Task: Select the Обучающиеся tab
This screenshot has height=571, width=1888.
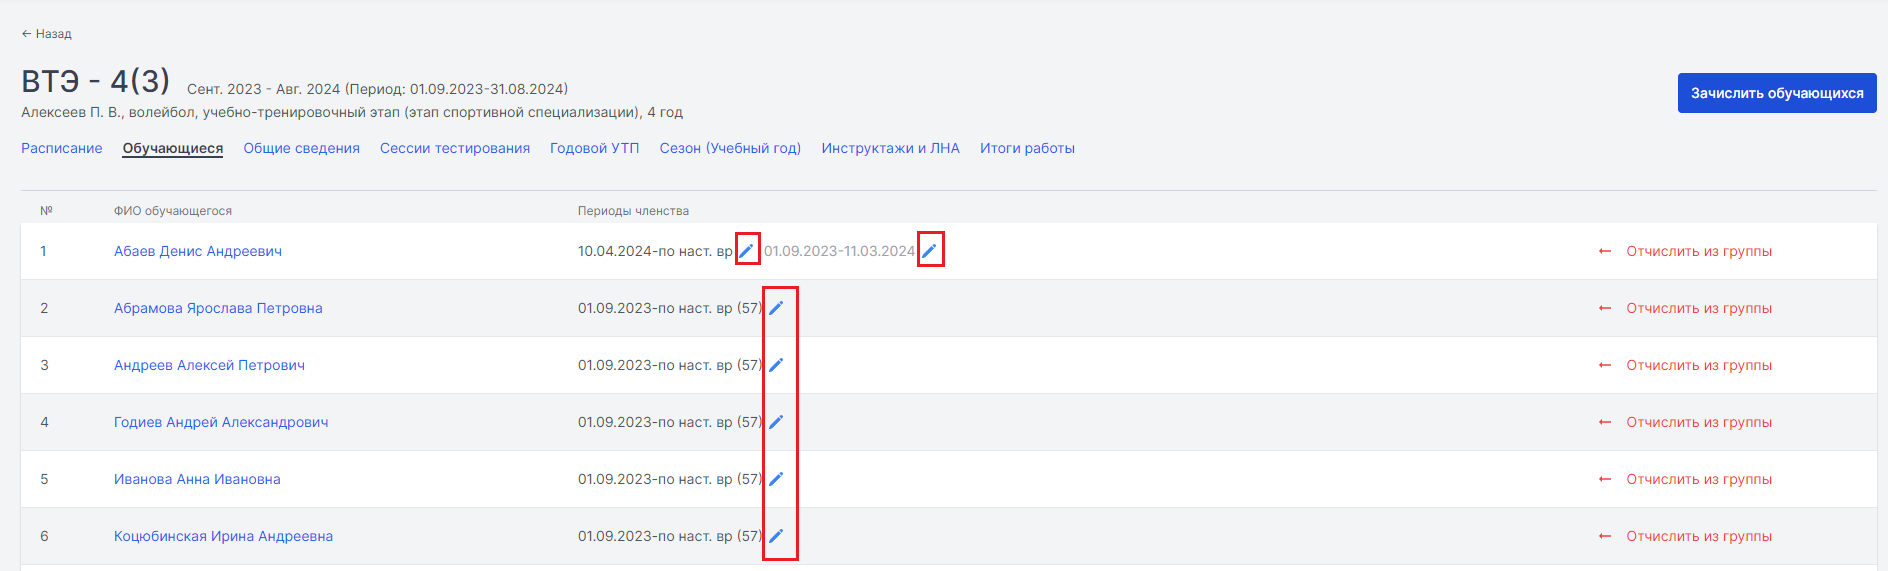Action: point(173,148)
